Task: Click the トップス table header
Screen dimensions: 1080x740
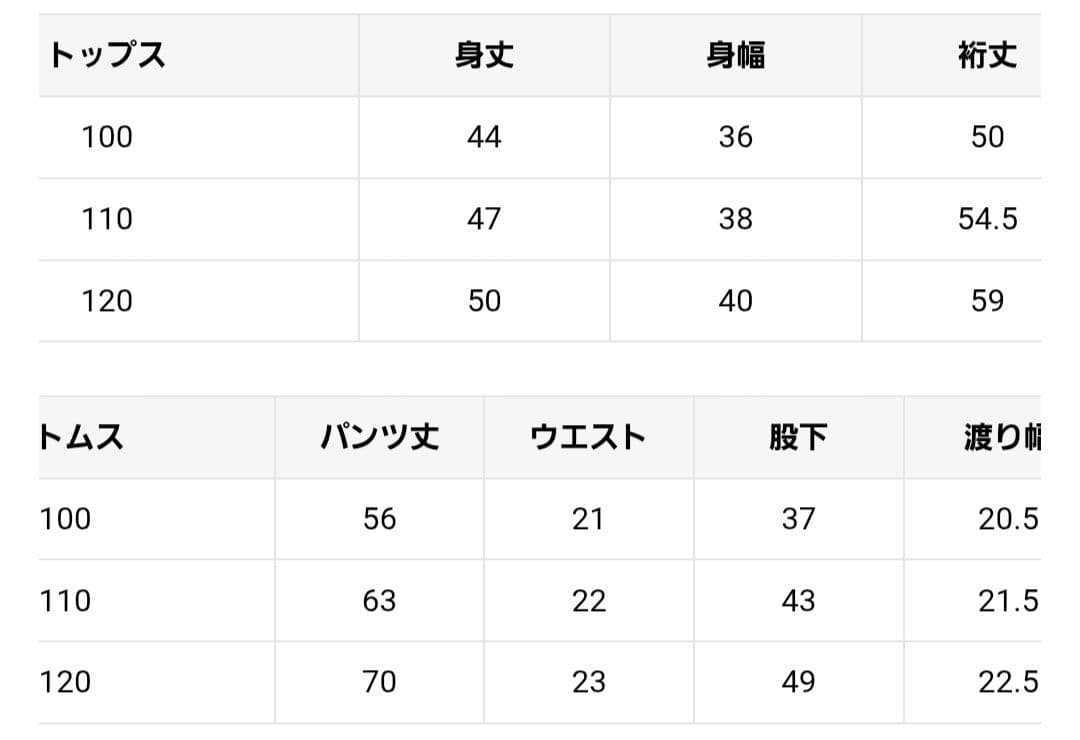Action: [108, 56]
